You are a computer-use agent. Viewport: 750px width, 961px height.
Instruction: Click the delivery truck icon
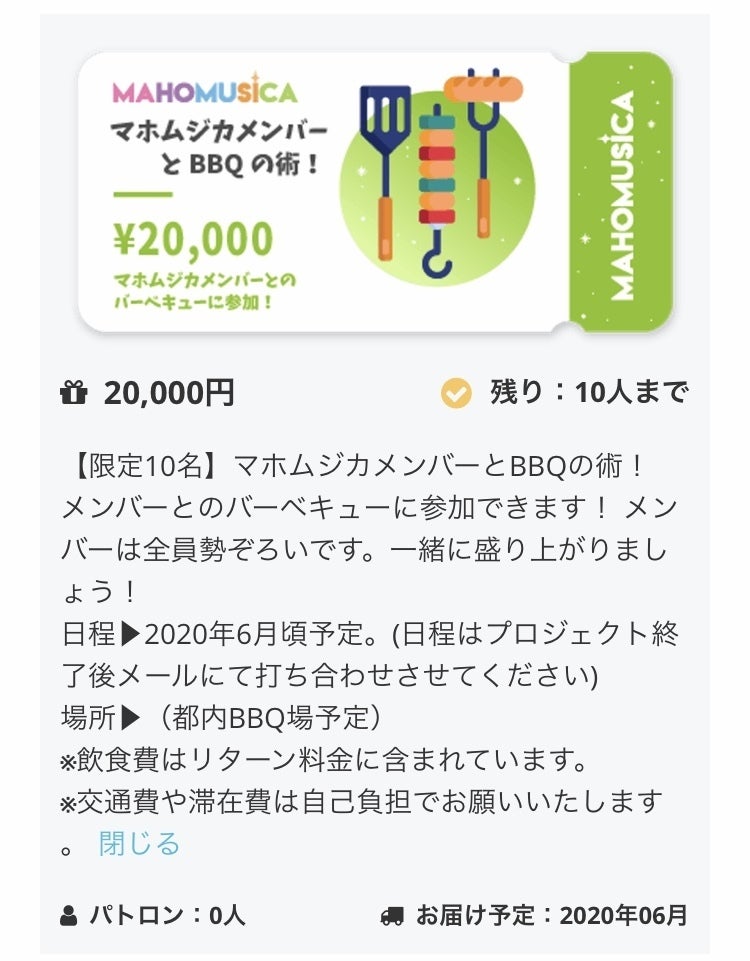(392, 914)
